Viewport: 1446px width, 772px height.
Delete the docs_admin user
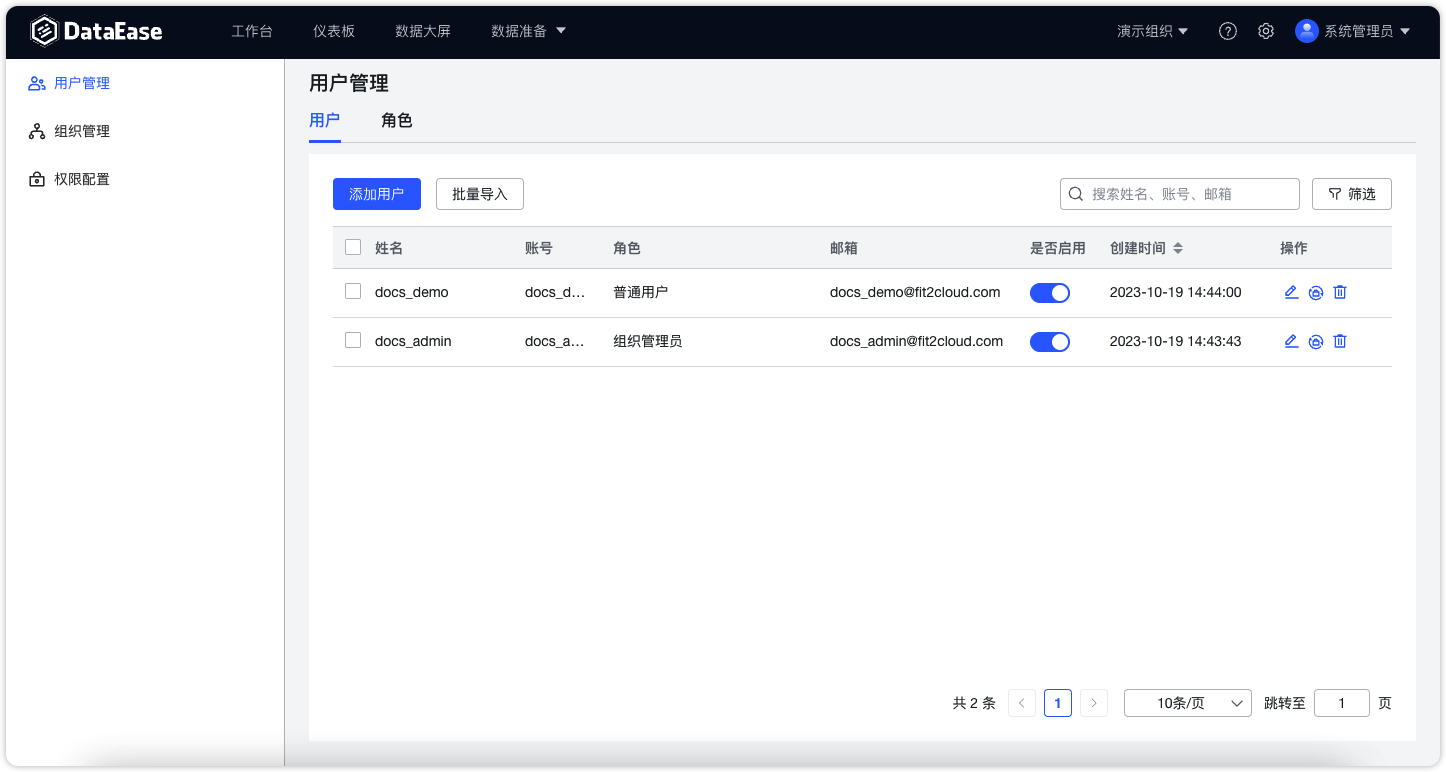(1340, 341)
